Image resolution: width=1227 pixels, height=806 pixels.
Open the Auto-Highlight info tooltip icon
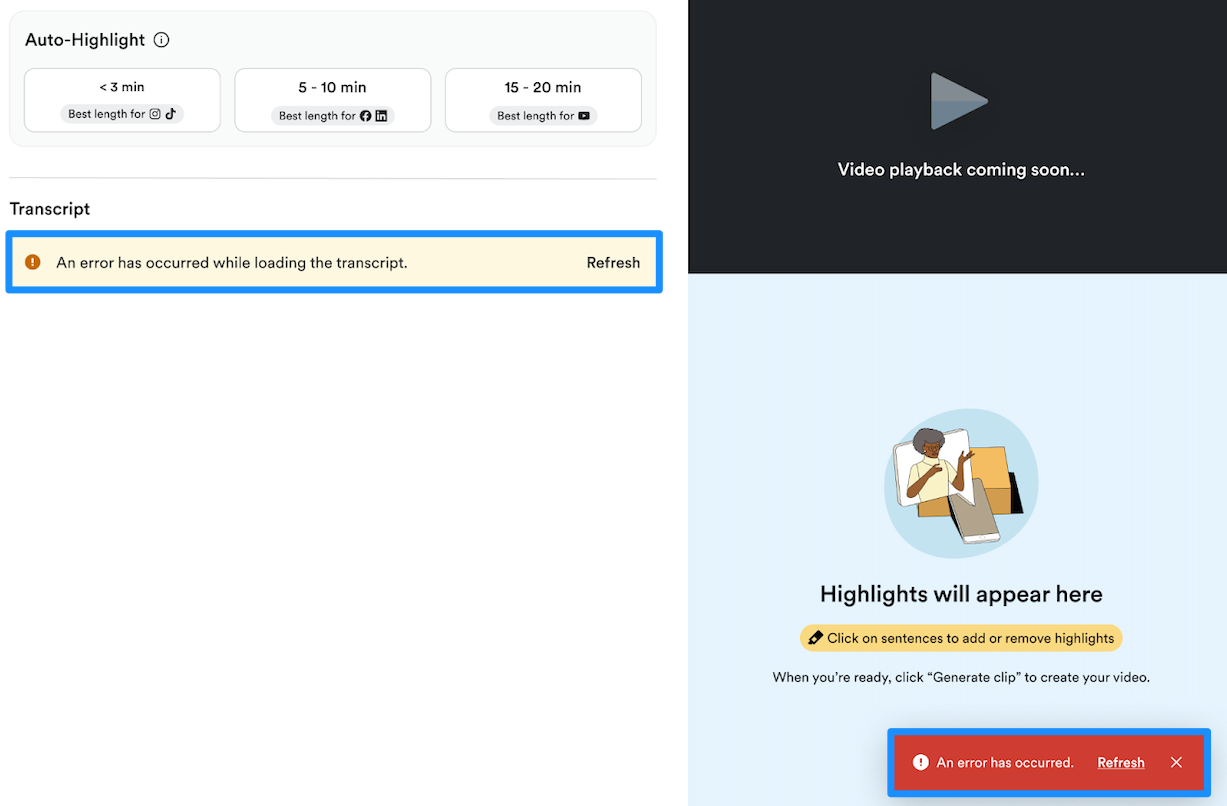pos(162,40)
